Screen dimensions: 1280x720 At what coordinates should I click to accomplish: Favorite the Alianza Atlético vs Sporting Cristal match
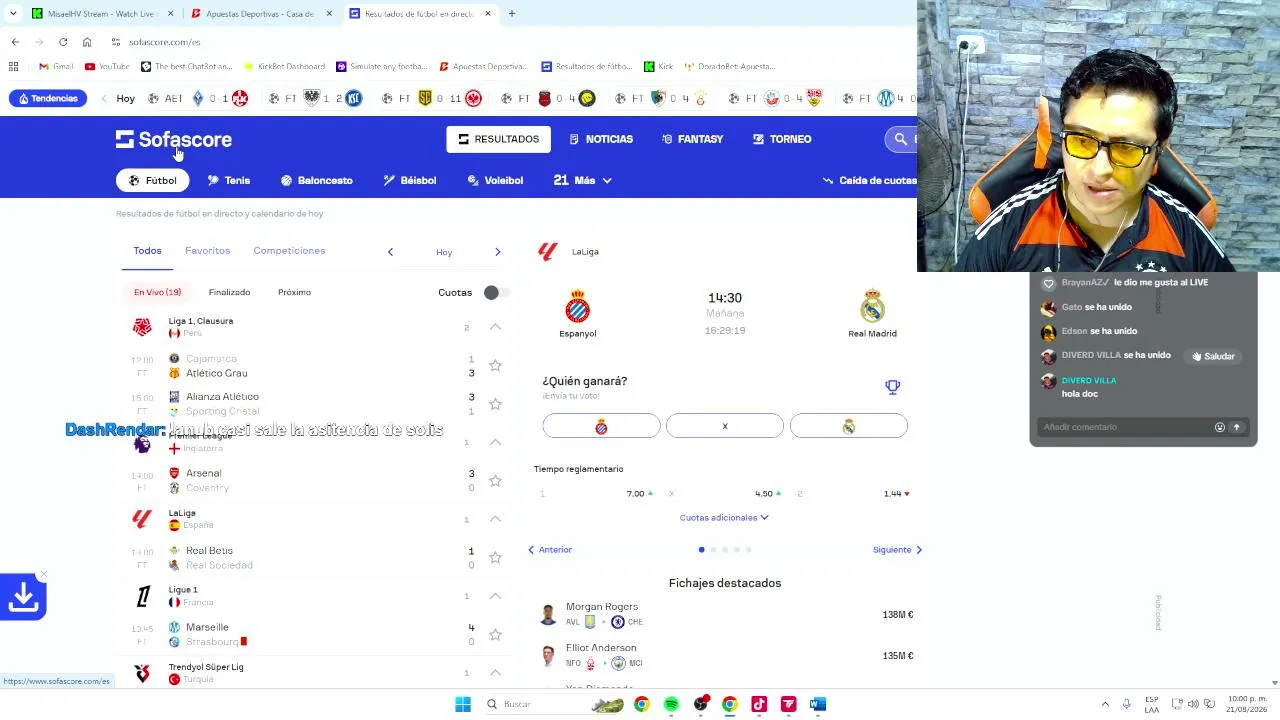495,404
